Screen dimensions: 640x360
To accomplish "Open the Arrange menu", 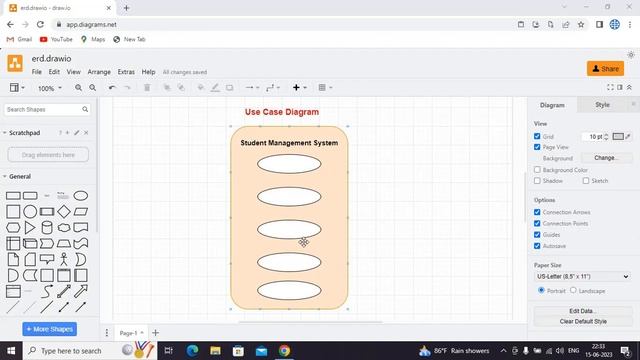I will tap(99, 72).
